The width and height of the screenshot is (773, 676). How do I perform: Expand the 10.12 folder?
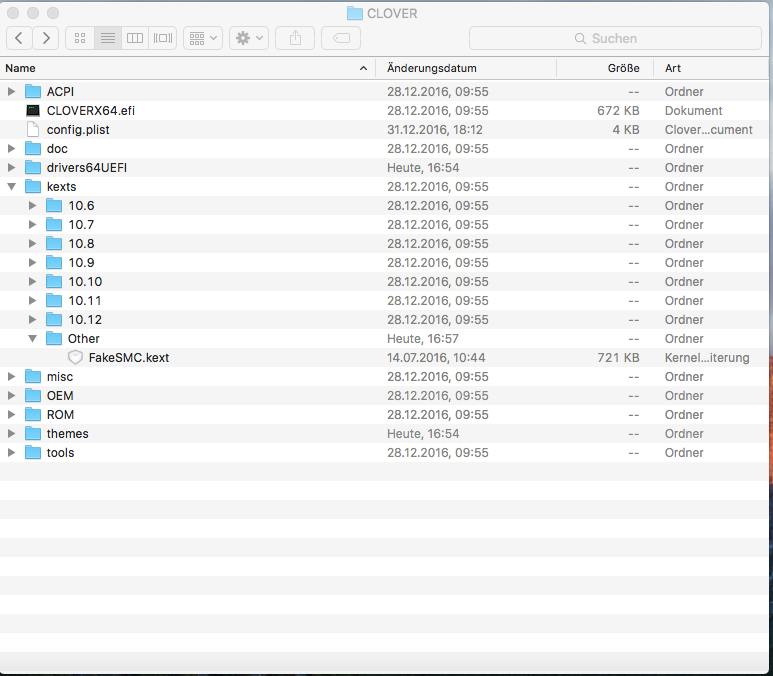pos(33,319)
